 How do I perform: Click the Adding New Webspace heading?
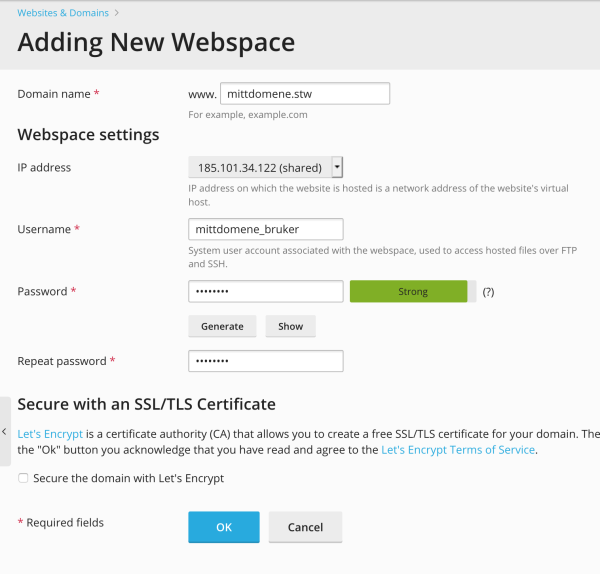coord(156,42)
